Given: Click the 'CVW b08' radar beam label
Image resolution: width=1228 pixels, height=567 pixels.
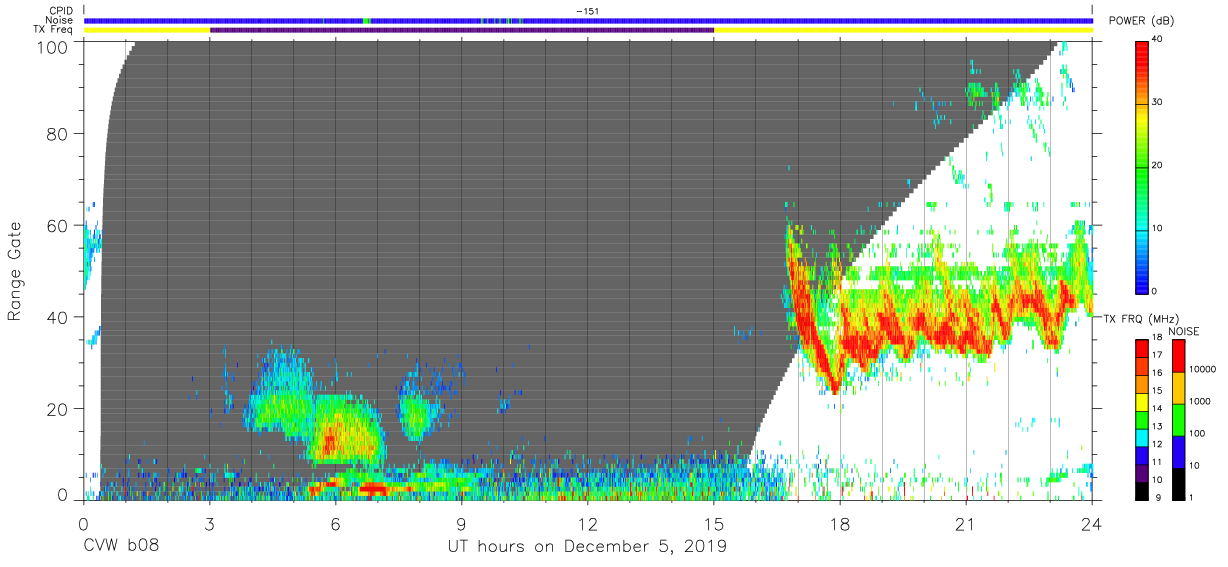Looking at the screenshot, I should point(121,546).
